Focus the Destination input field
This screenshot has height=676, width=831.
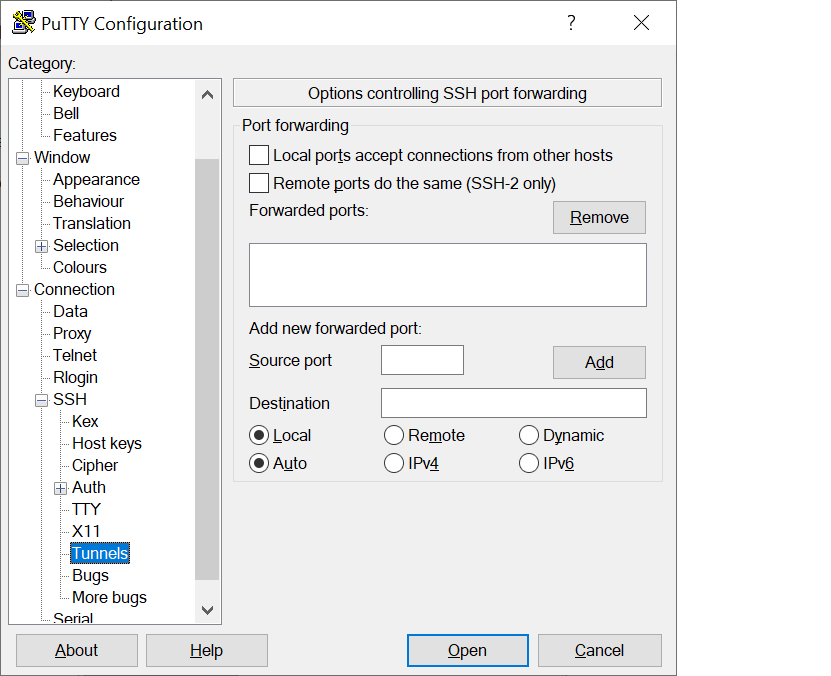point(514,403)
